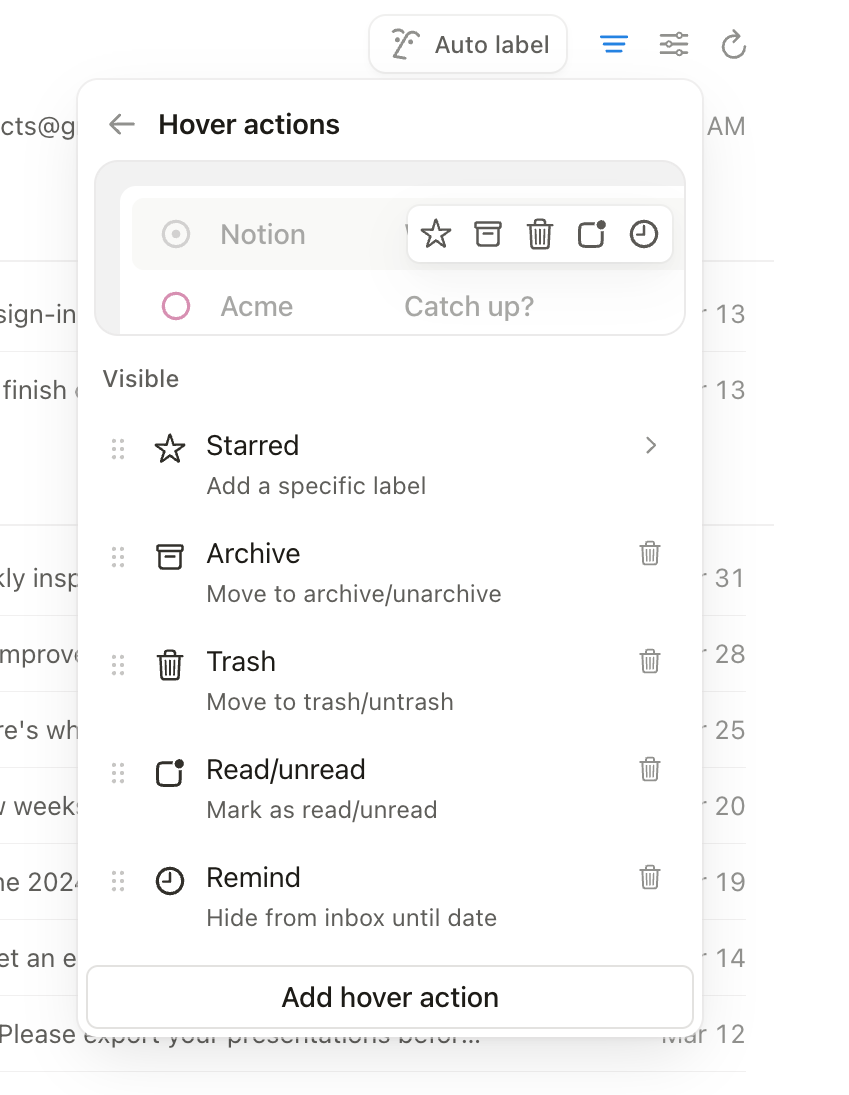Click the clock icon beside the Remind action

coord(170,880)
